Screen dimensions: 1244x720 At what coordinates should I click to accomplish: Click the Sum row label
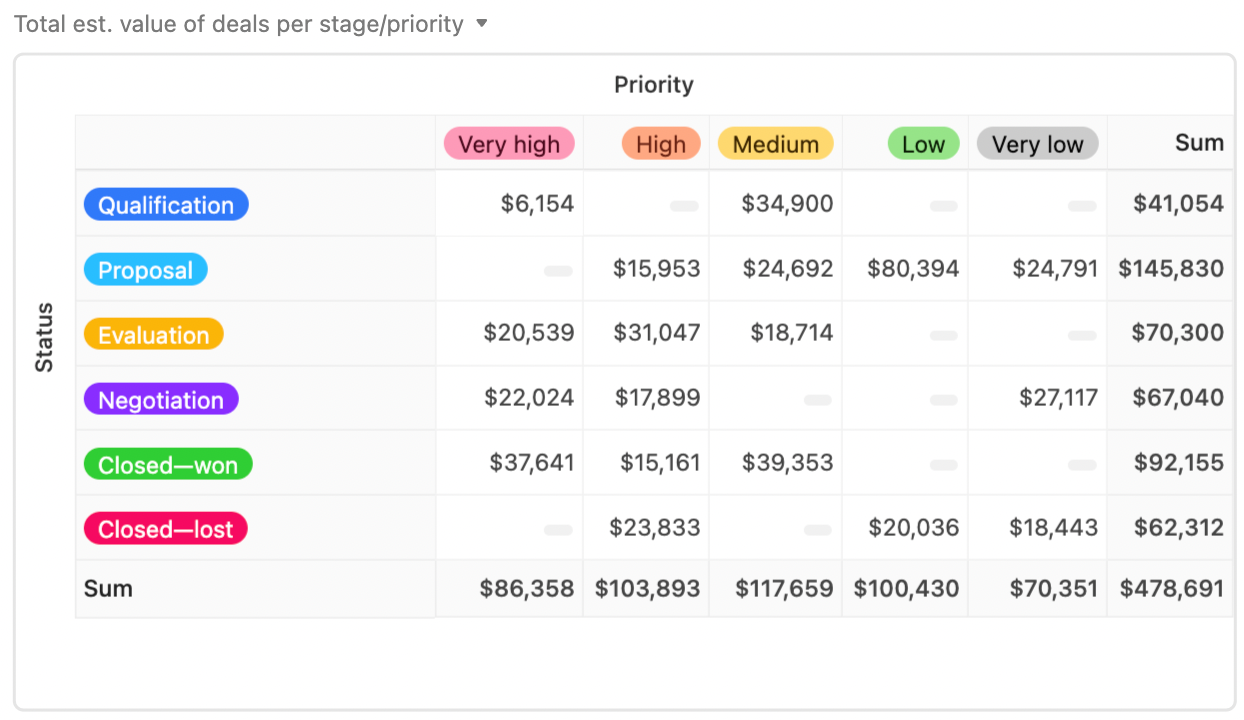(108, 589)
